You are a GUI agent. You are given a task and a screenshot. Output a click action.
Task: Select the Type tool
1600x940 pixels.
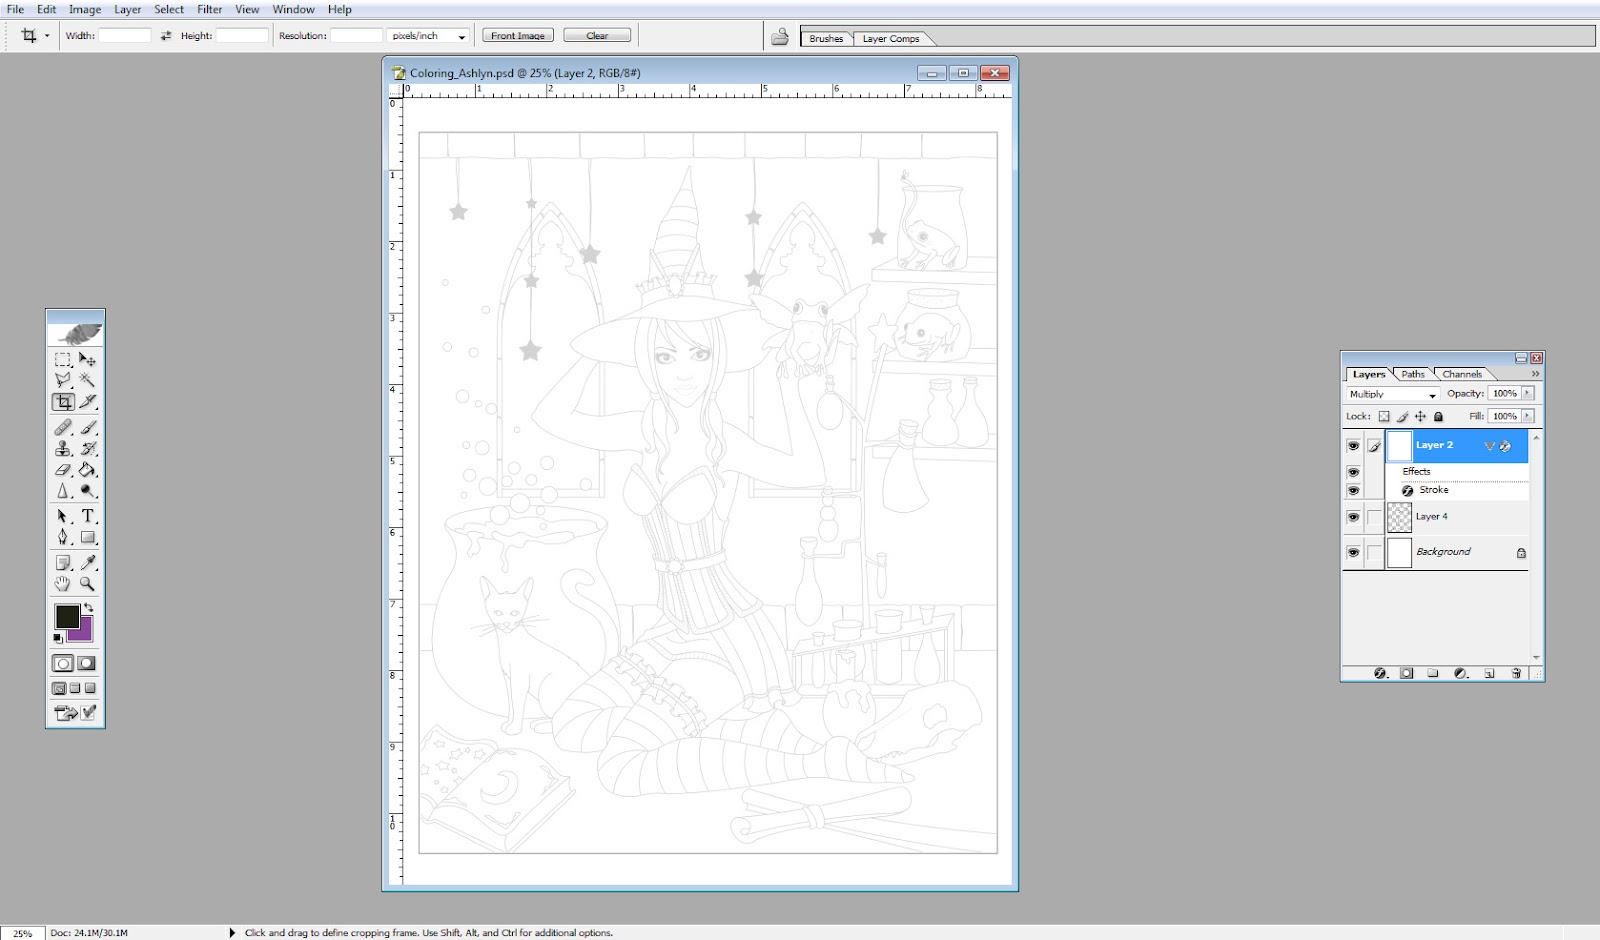pos(86,516)
